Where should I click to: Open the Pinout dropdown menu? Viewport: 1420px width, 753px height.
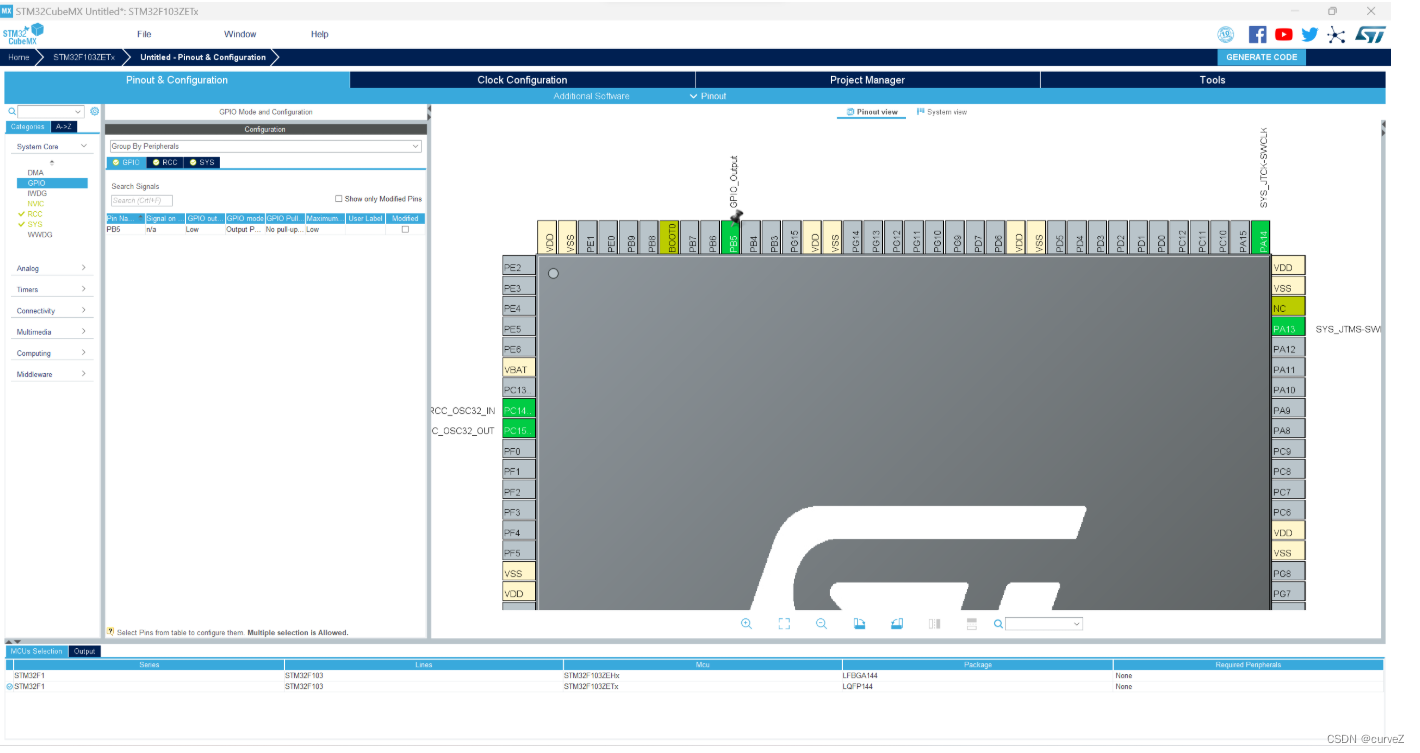click(708, 96)
